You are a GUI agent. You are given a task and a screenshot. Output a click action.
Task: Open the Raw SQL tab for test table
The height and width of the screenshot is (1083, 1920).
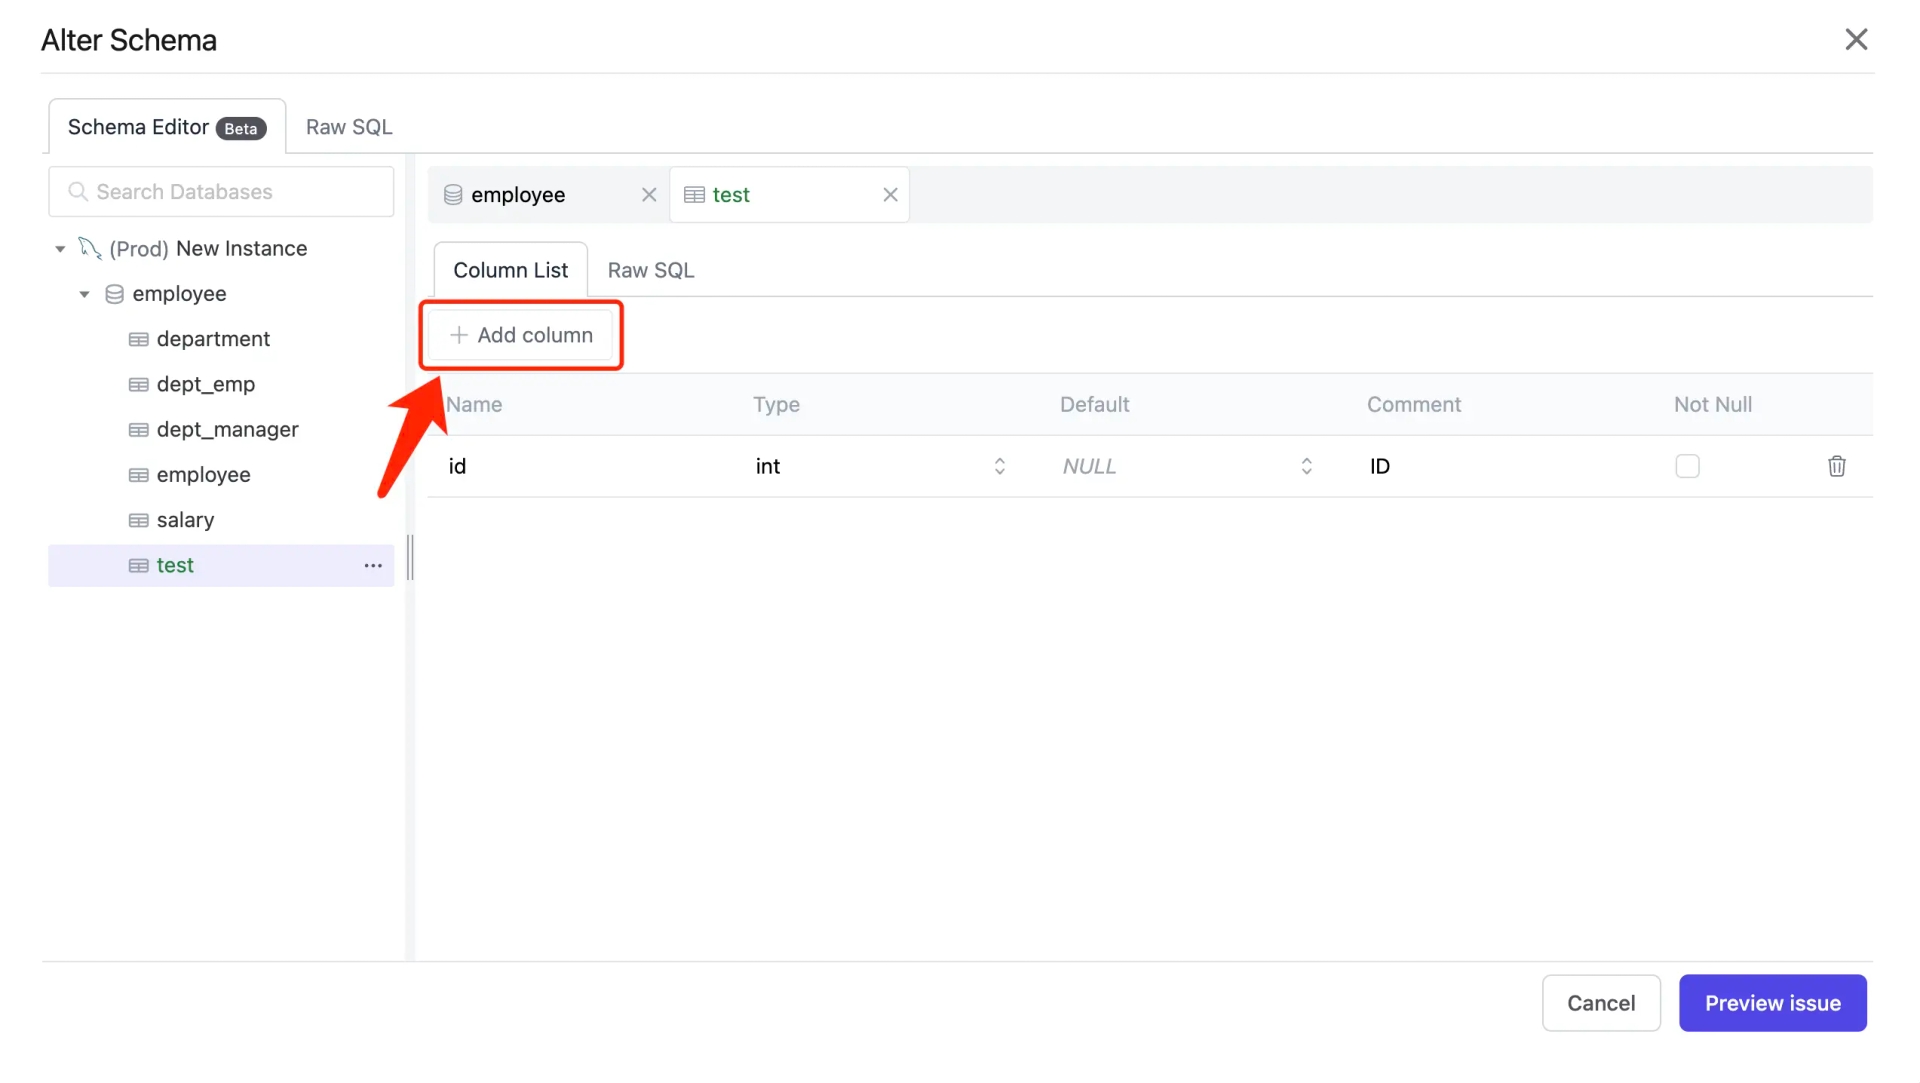click(651, 270)
